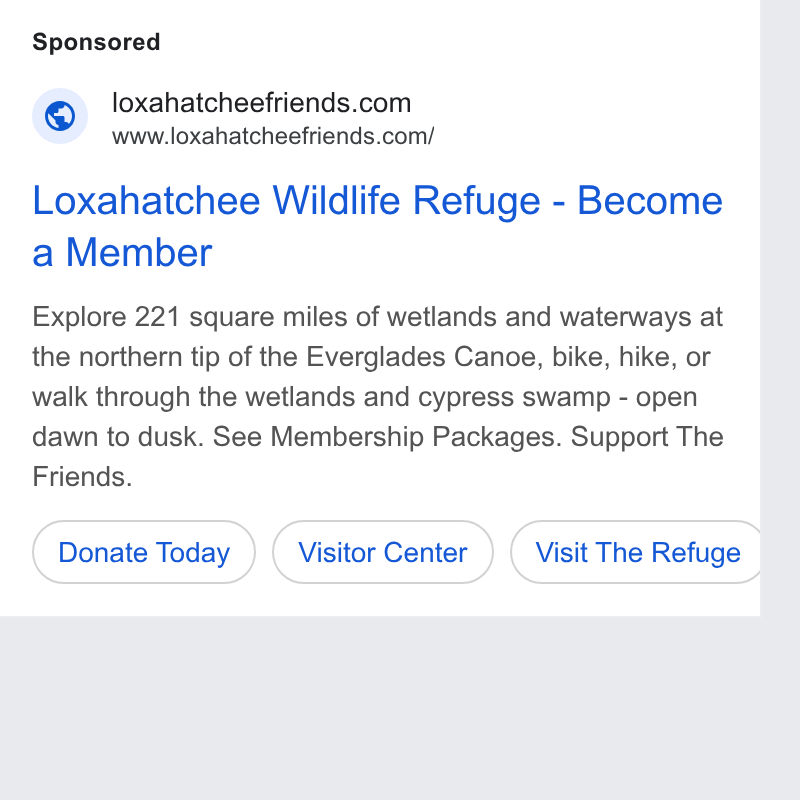Screen dimensions: 800x800
Task: Click the Sponsored label
Action: [x=96, y=42]
